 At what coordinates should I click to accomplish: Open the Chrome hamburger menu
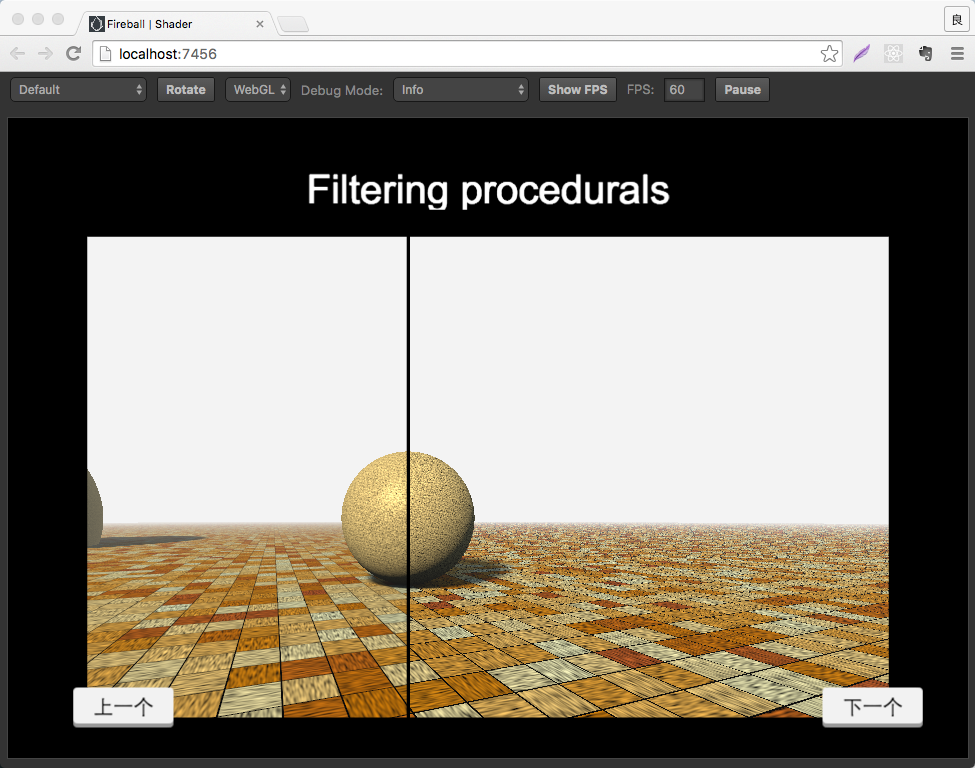tap(958, 54)
